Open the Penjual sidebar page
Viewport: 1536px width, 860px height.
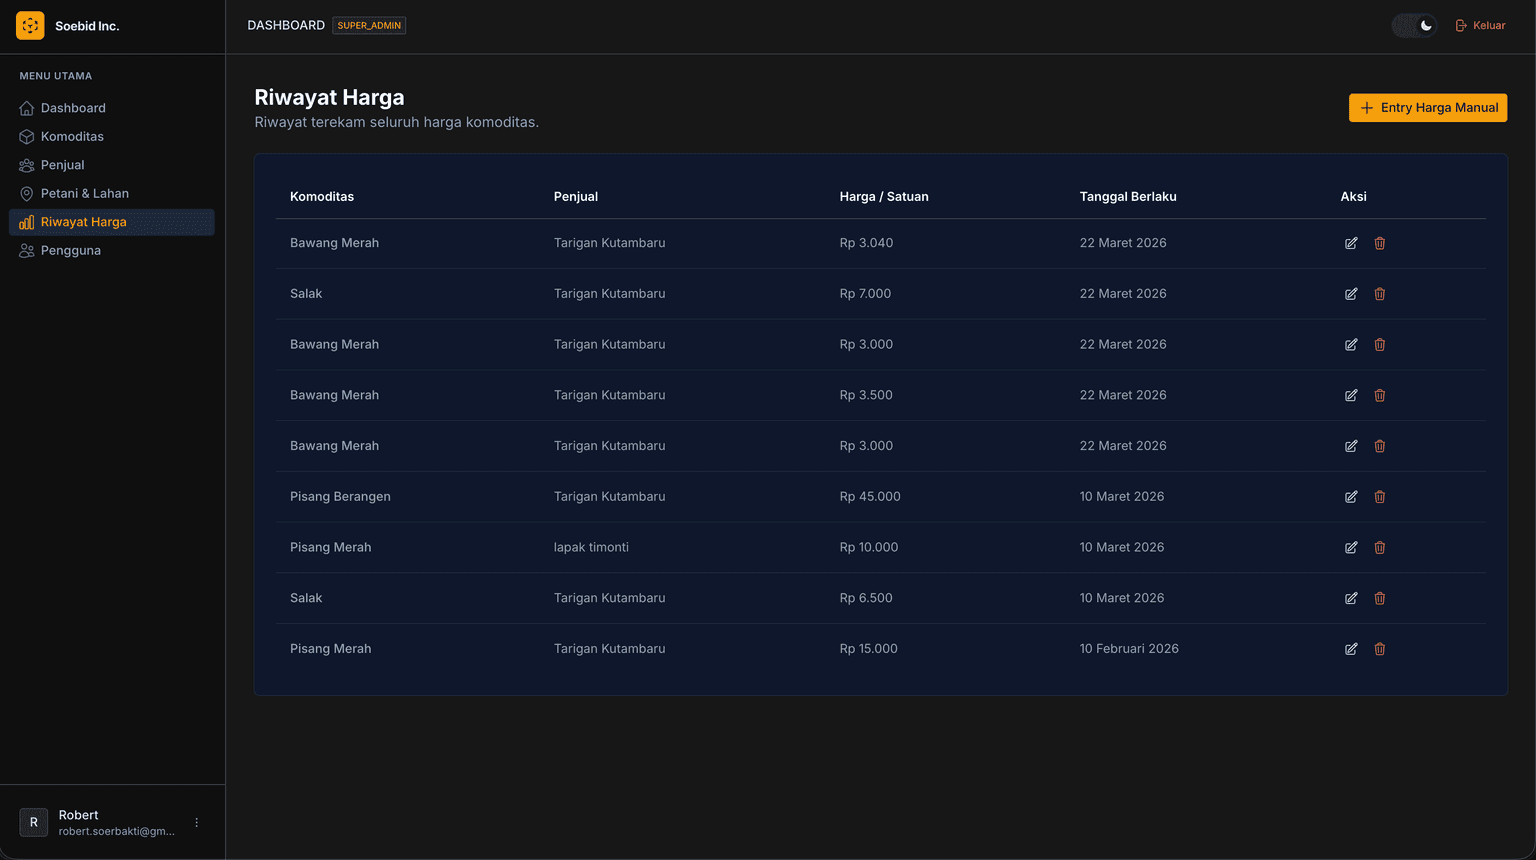pyautogui.click(x=112, y=165)
